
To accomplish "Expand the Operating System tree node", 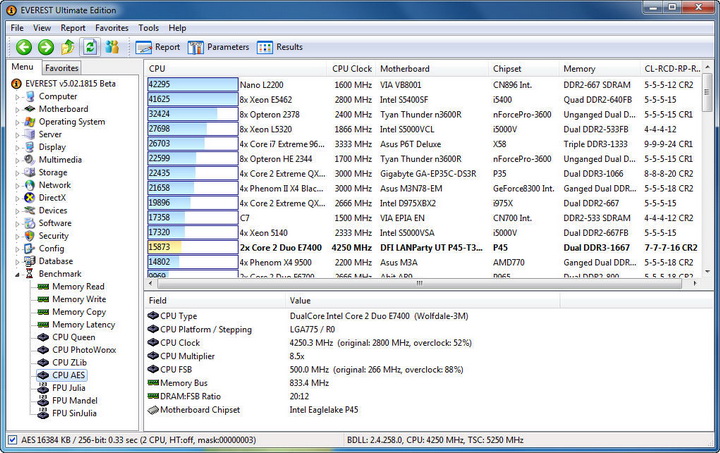I will [x=17, y=122].
